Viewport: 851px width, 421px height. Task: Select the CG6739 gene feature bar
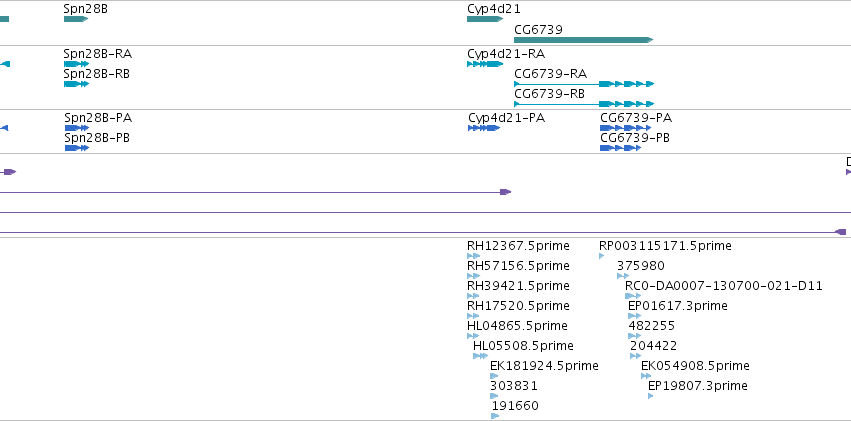pyautogui.click(x=583, y=40)
